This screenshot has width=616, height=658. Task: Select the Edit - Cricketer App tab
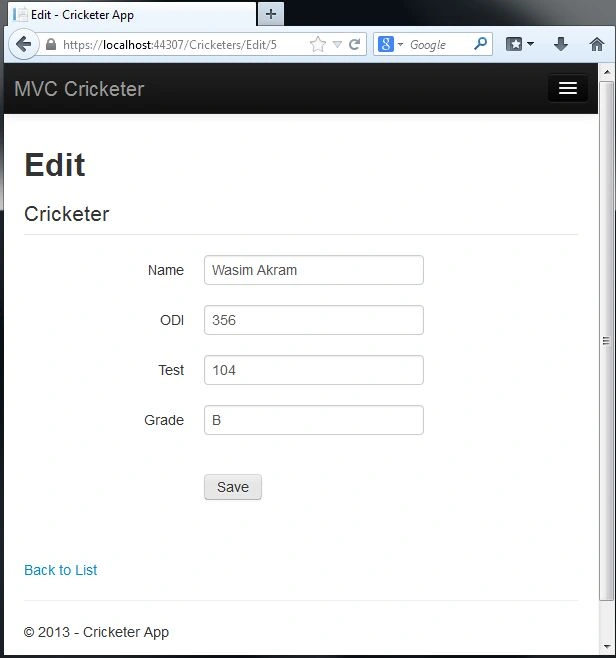point(131,15)
